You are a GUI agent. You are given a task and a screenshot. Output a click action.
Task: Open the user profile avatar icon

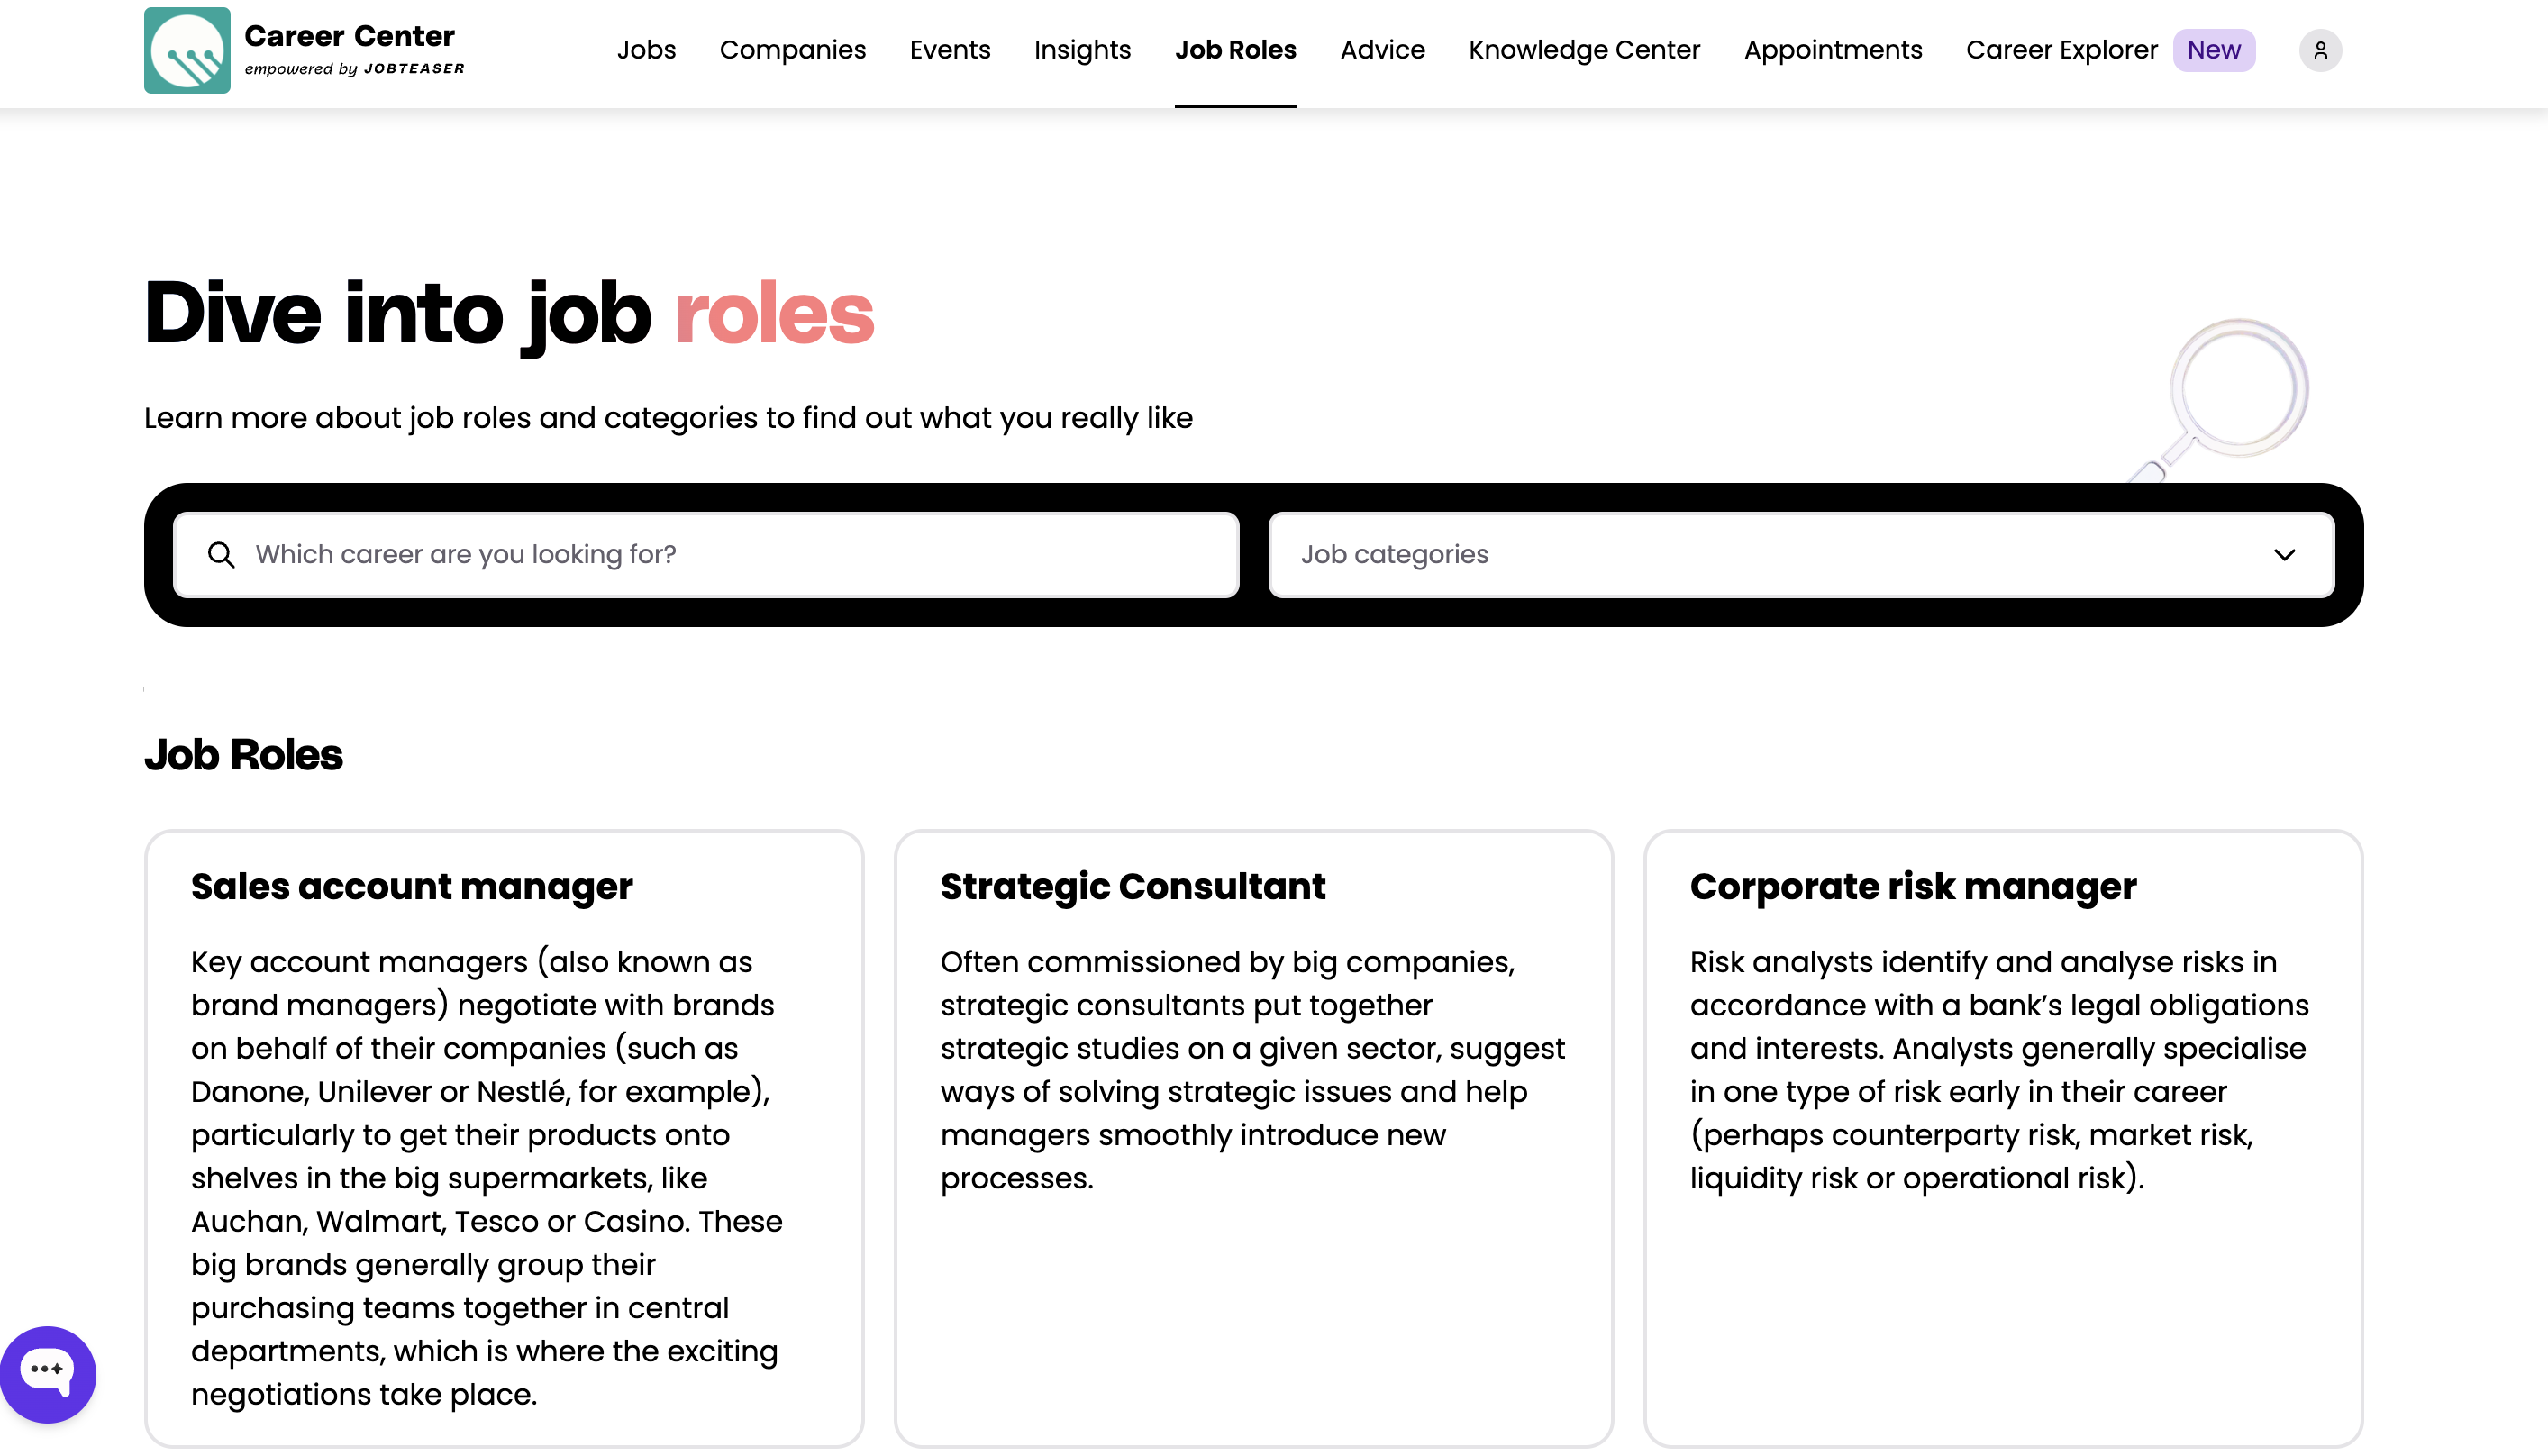pos(2320,50)
